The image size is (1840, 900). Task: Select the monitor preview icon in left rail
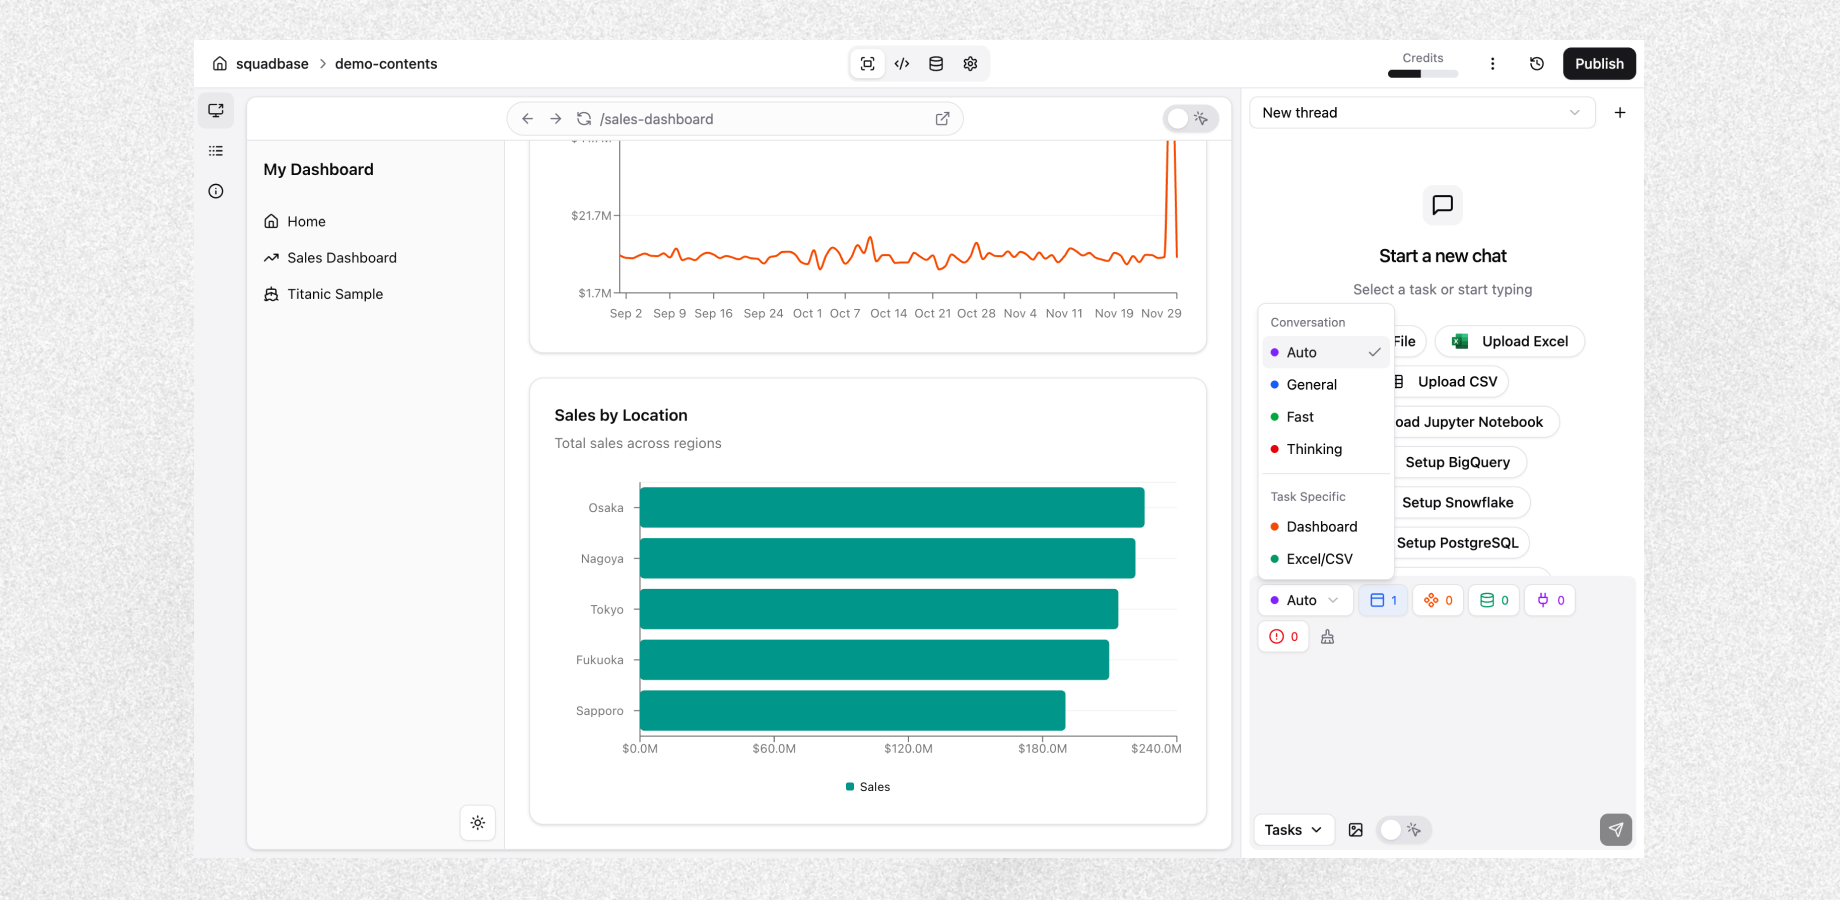tap(216, 110)
